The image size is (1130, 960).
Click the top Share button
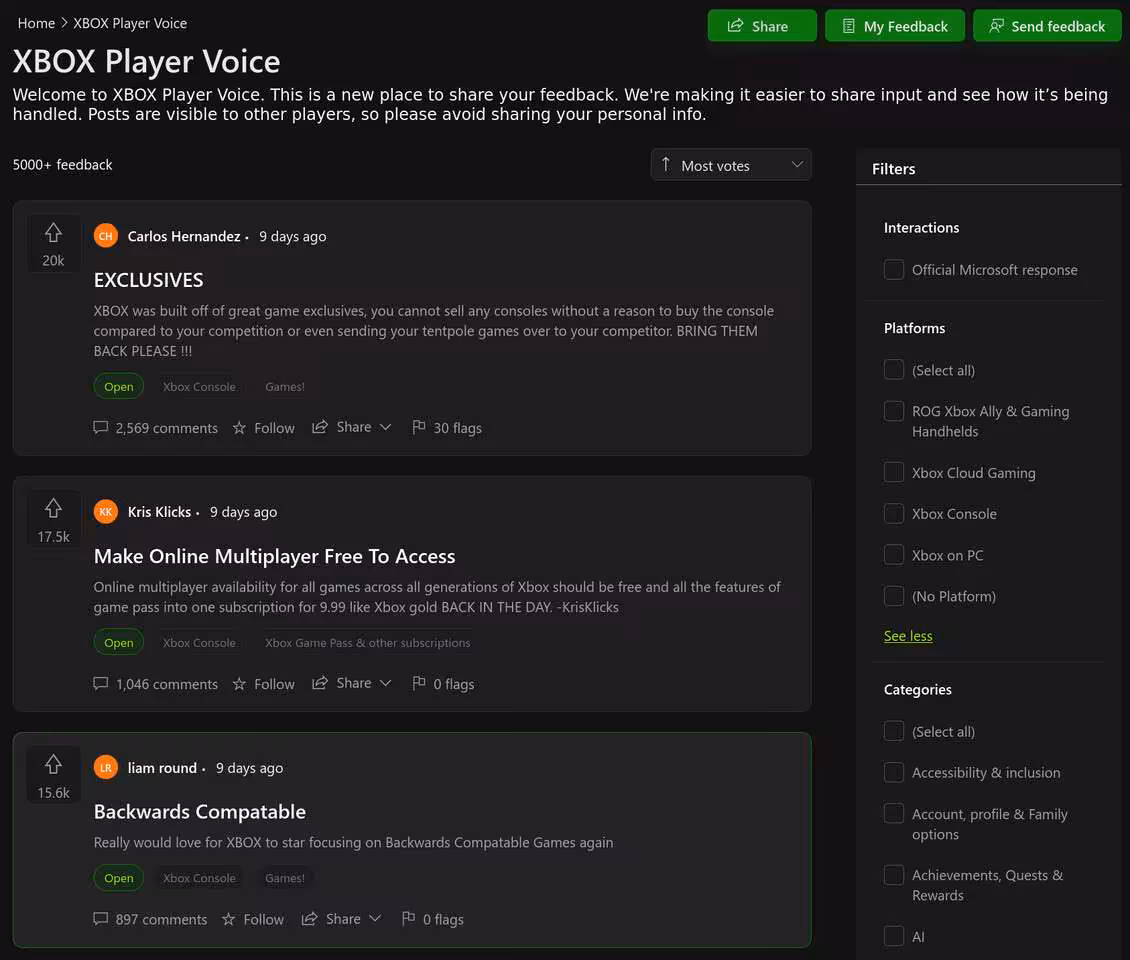click(x=762, y=26)
